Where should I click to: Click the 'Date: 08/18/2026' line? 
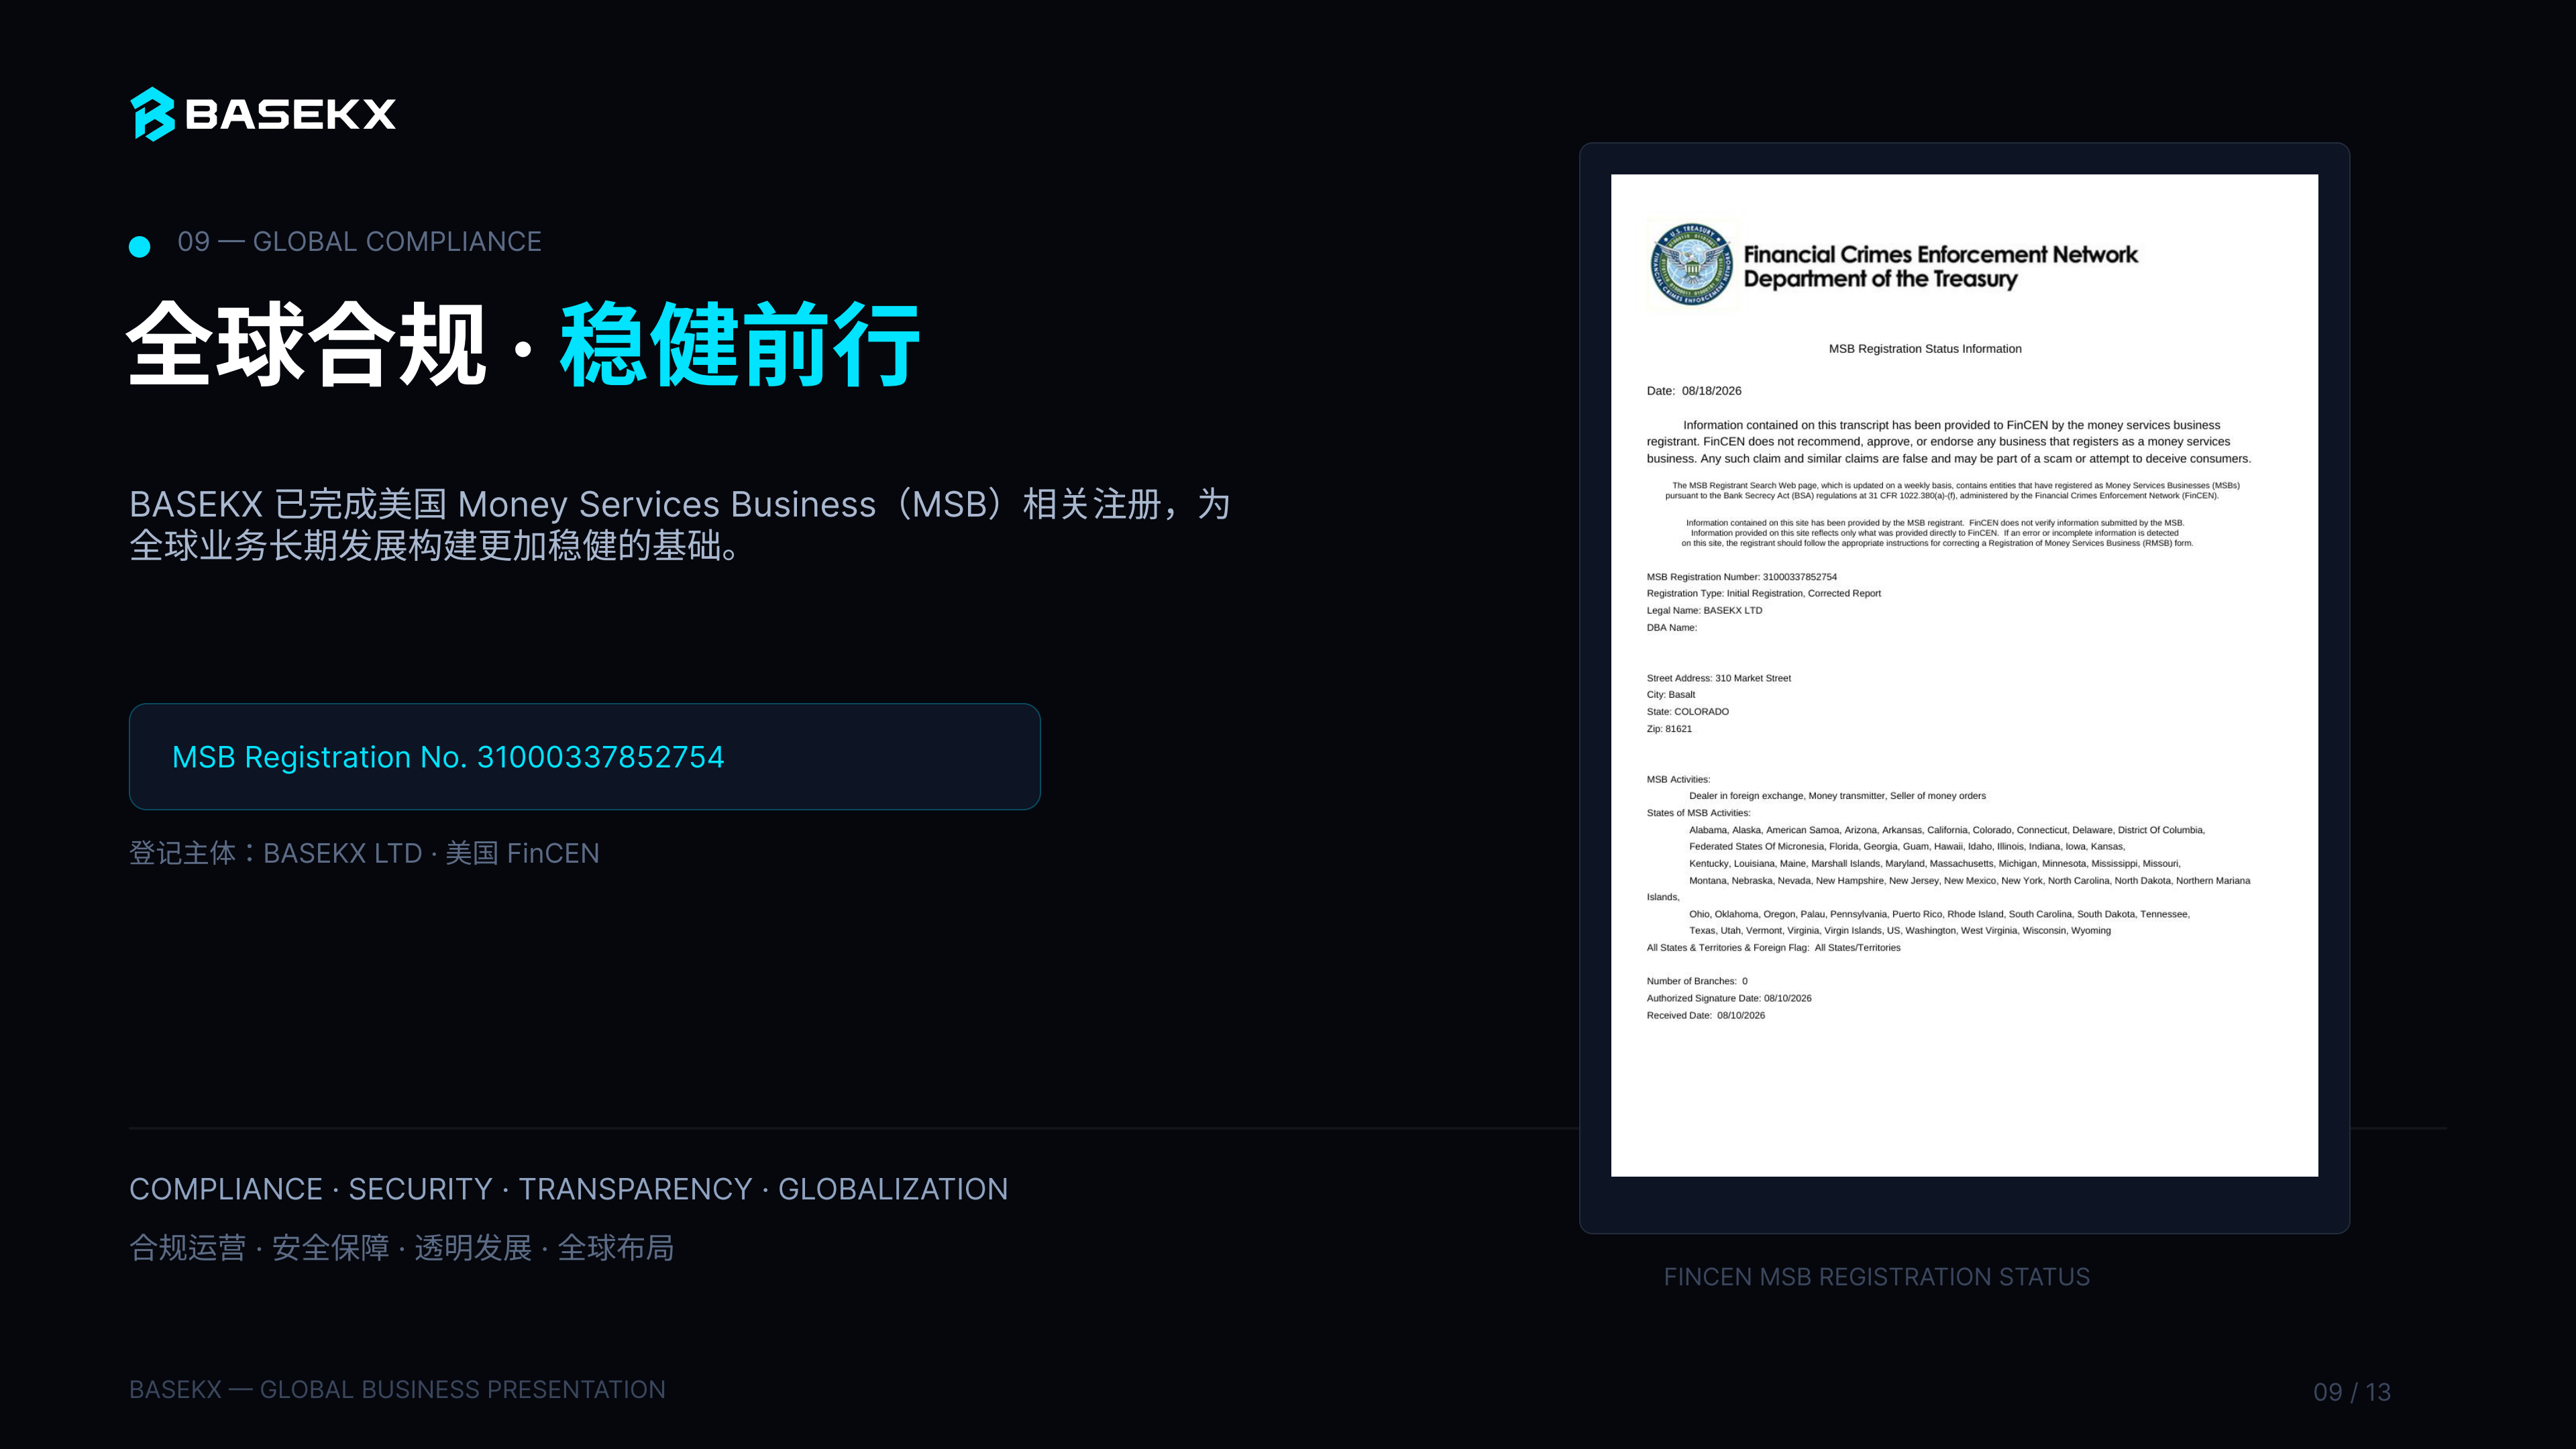[x=1694, y=391]
